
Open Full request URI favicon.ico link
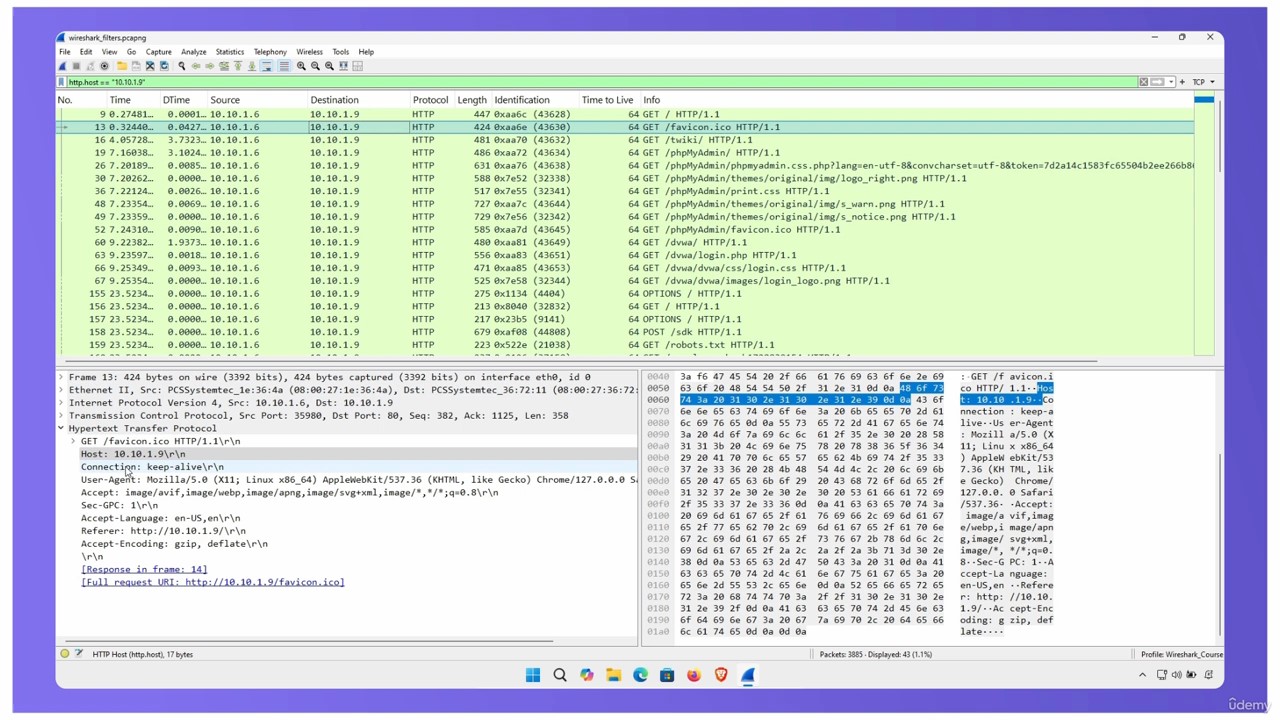pos(213,582)
